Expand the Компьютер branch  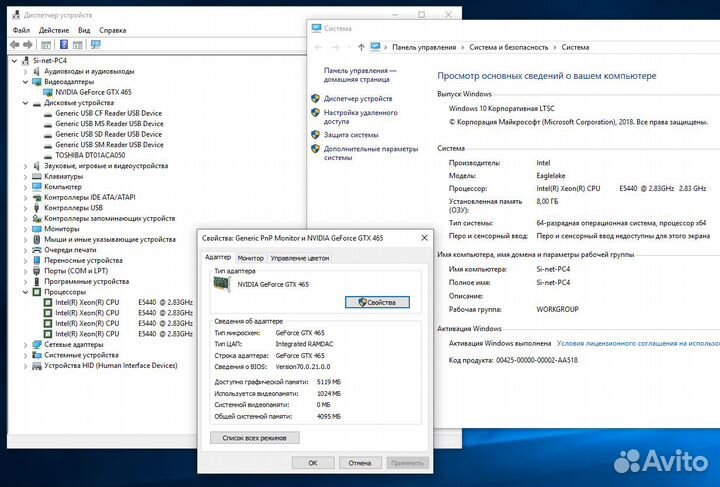[x=26, y=187]
